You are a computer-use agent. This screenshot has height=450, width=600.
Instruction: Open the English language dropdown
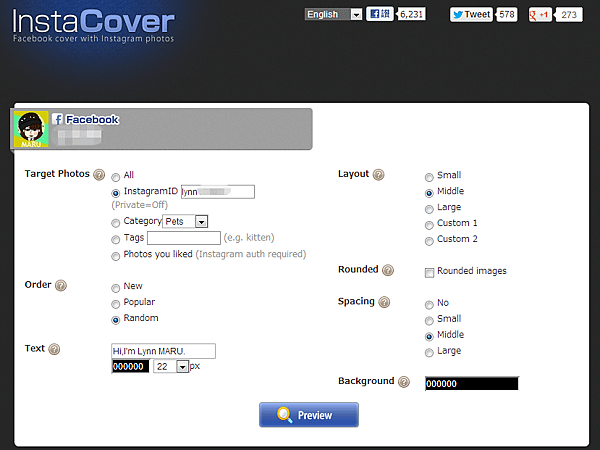pos(333,15)
